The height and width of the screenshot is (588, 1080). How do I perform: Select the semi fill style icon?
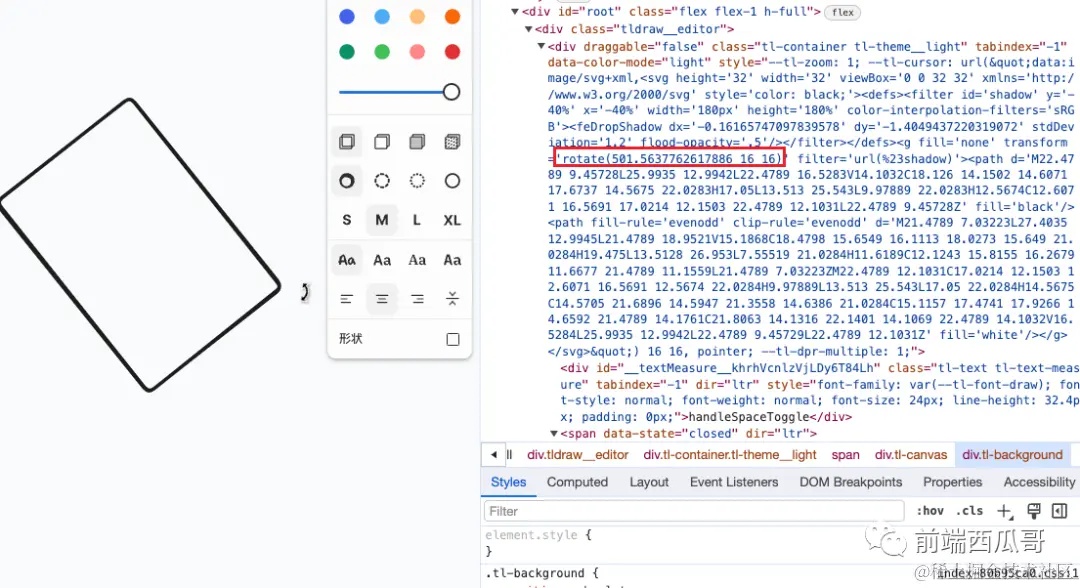pos(382,142)
